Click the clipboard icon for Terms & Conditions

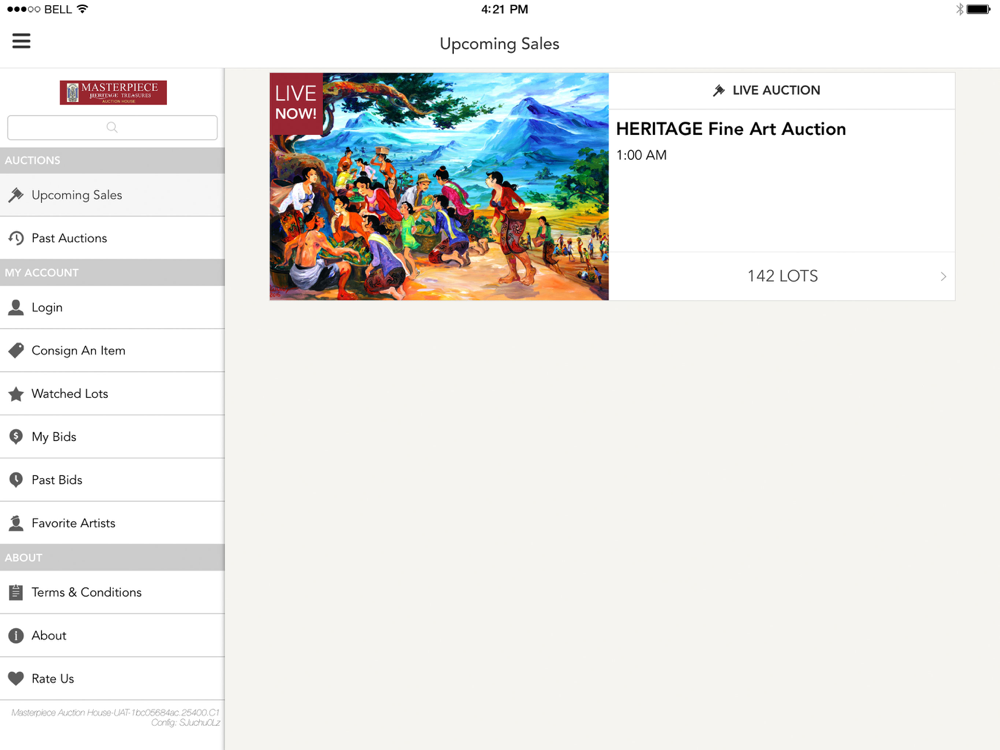click(16, 592)
